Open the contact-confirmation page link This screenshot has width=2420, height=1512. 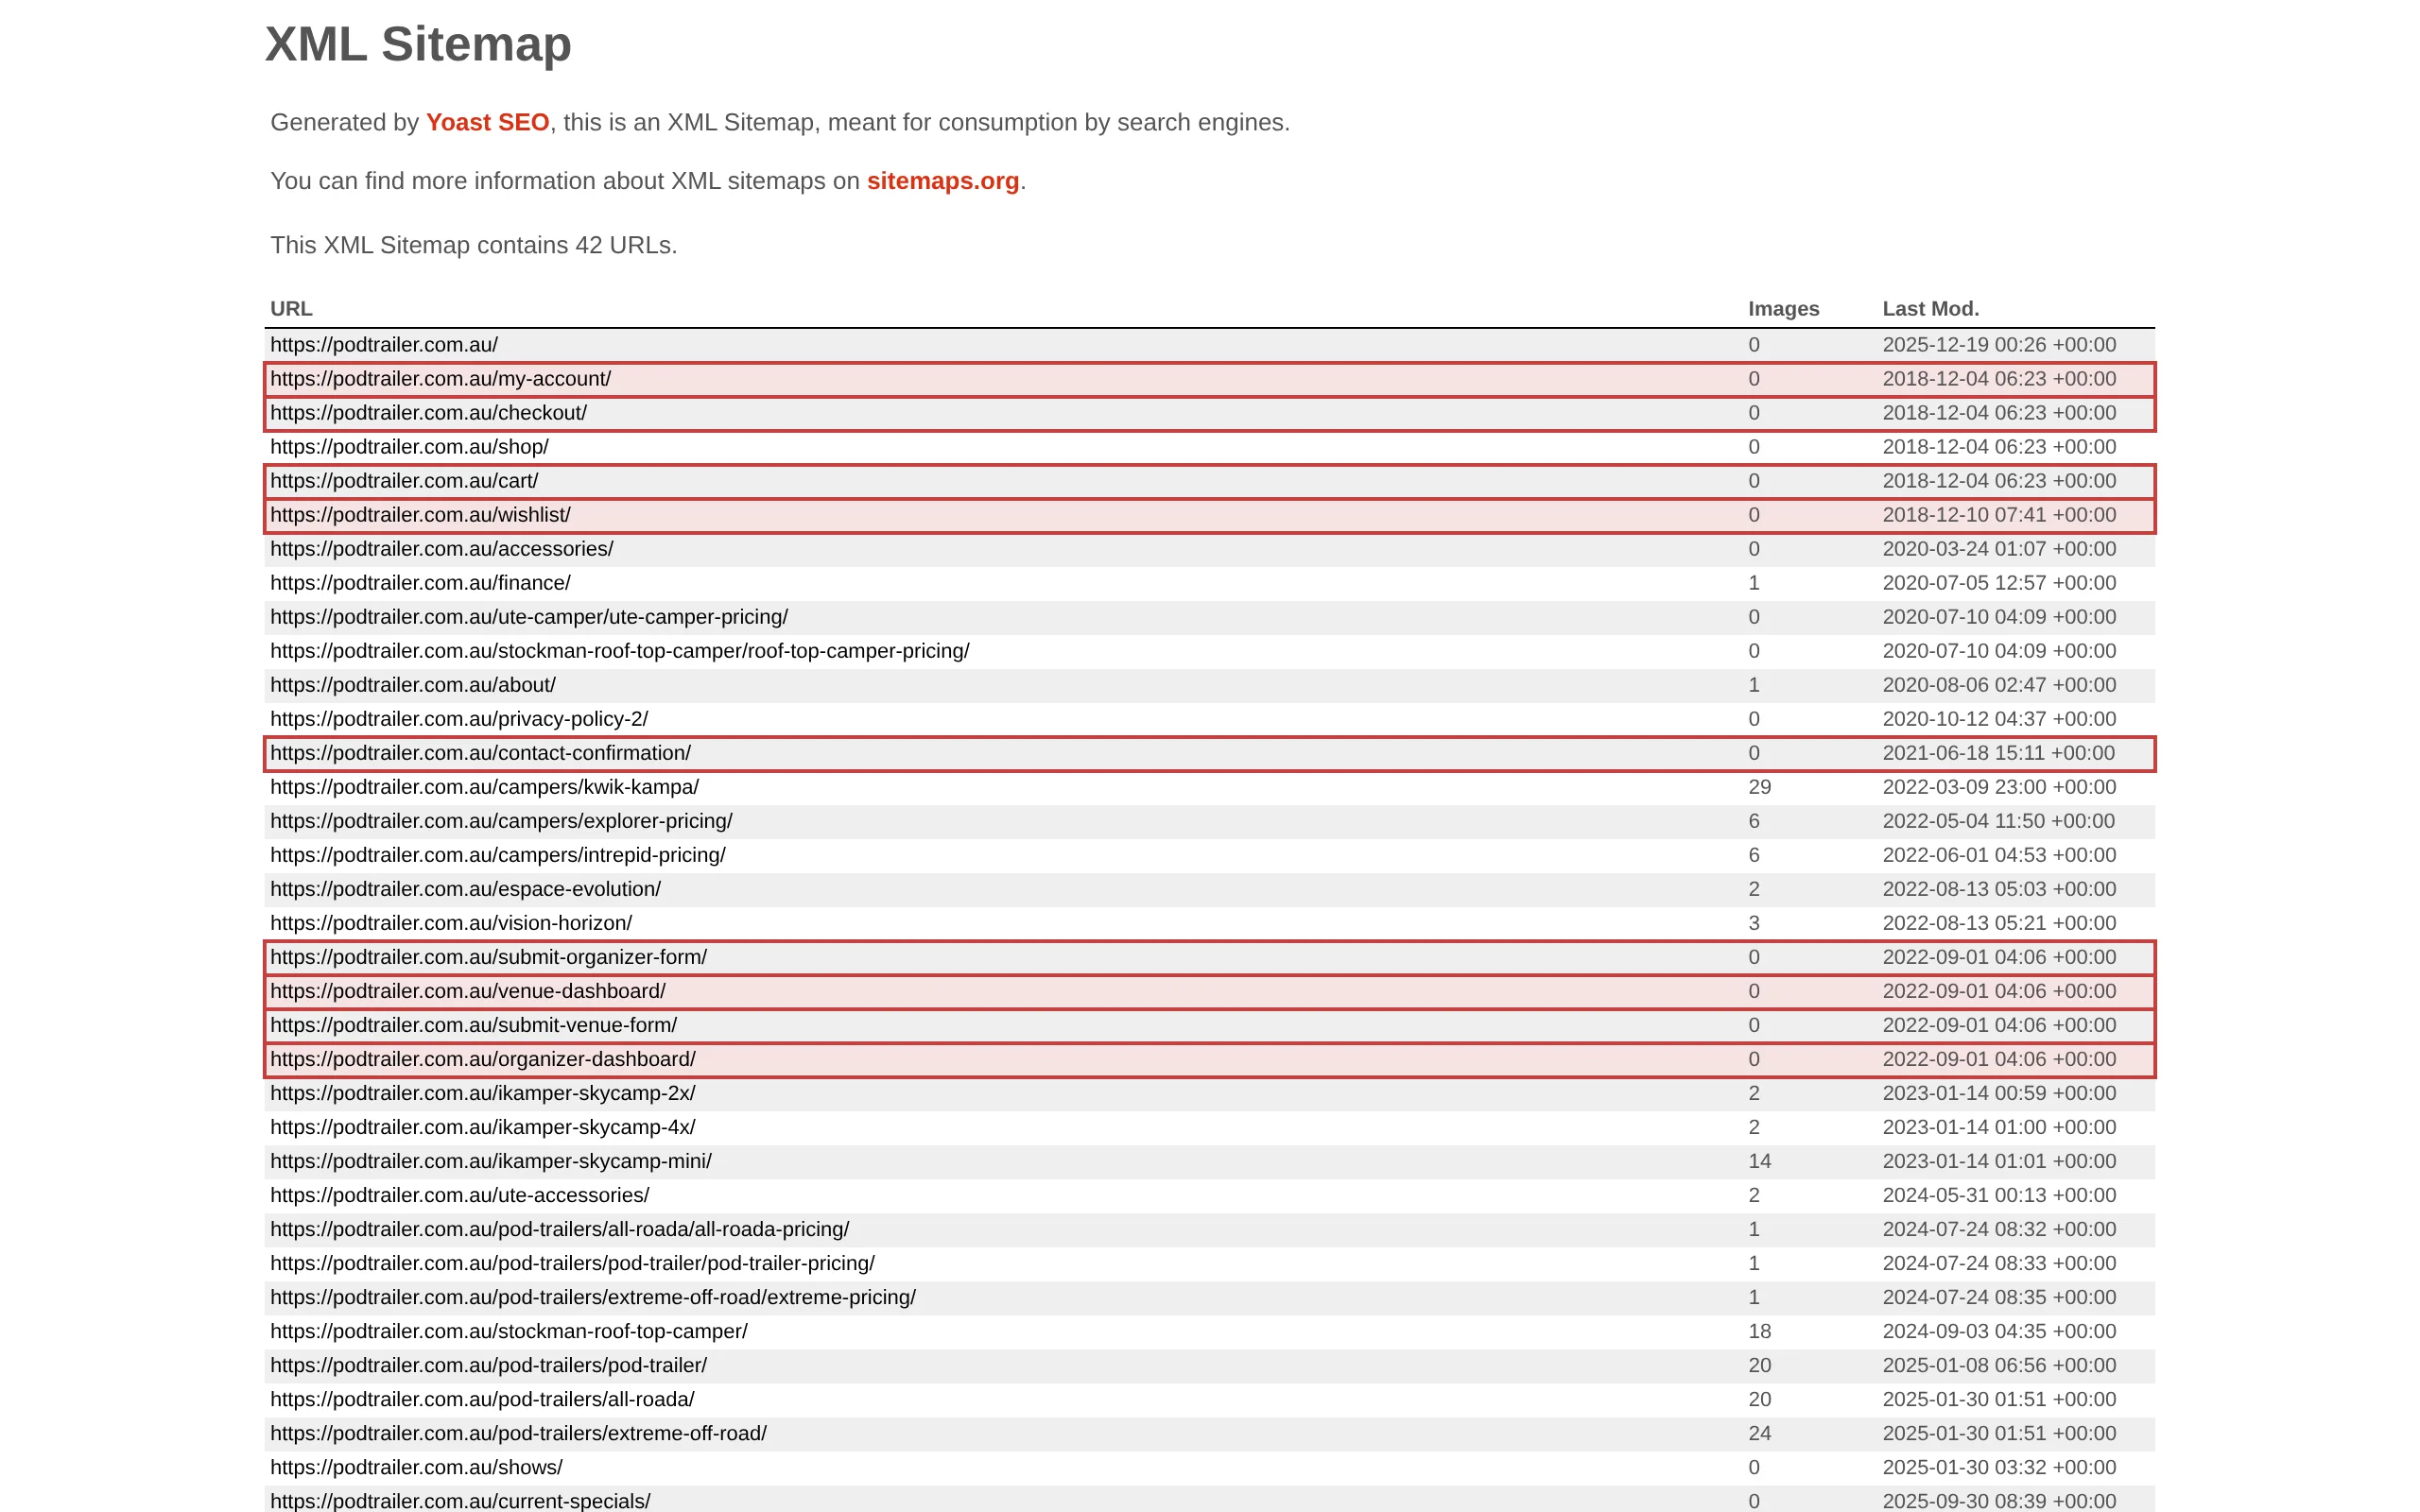(x=479, y=753)
